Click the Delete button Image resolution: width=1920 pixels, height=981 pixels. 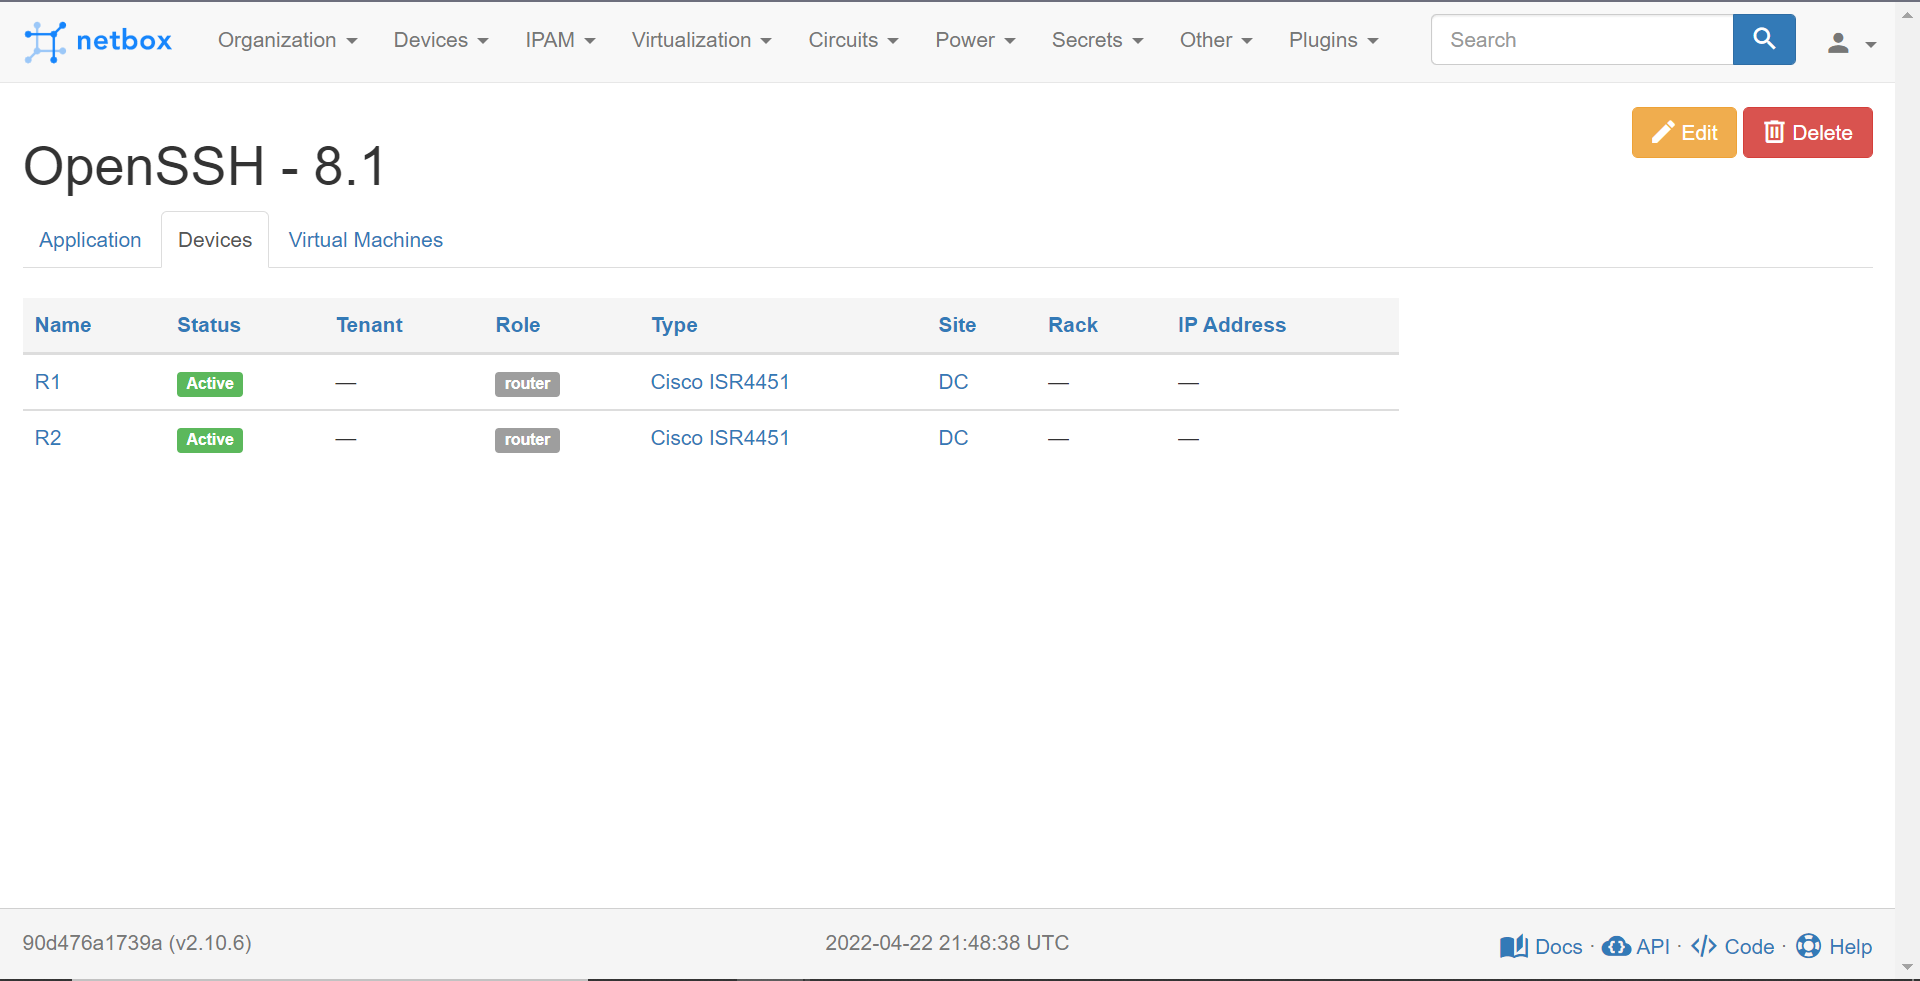1808,133
